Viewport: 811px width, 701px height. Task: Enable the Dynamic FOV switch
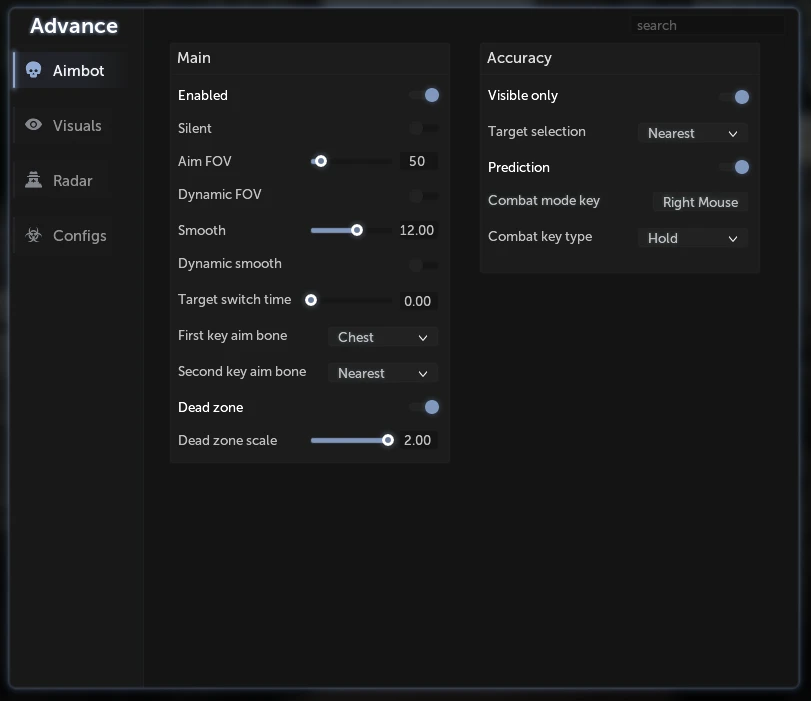pos(425,196)
